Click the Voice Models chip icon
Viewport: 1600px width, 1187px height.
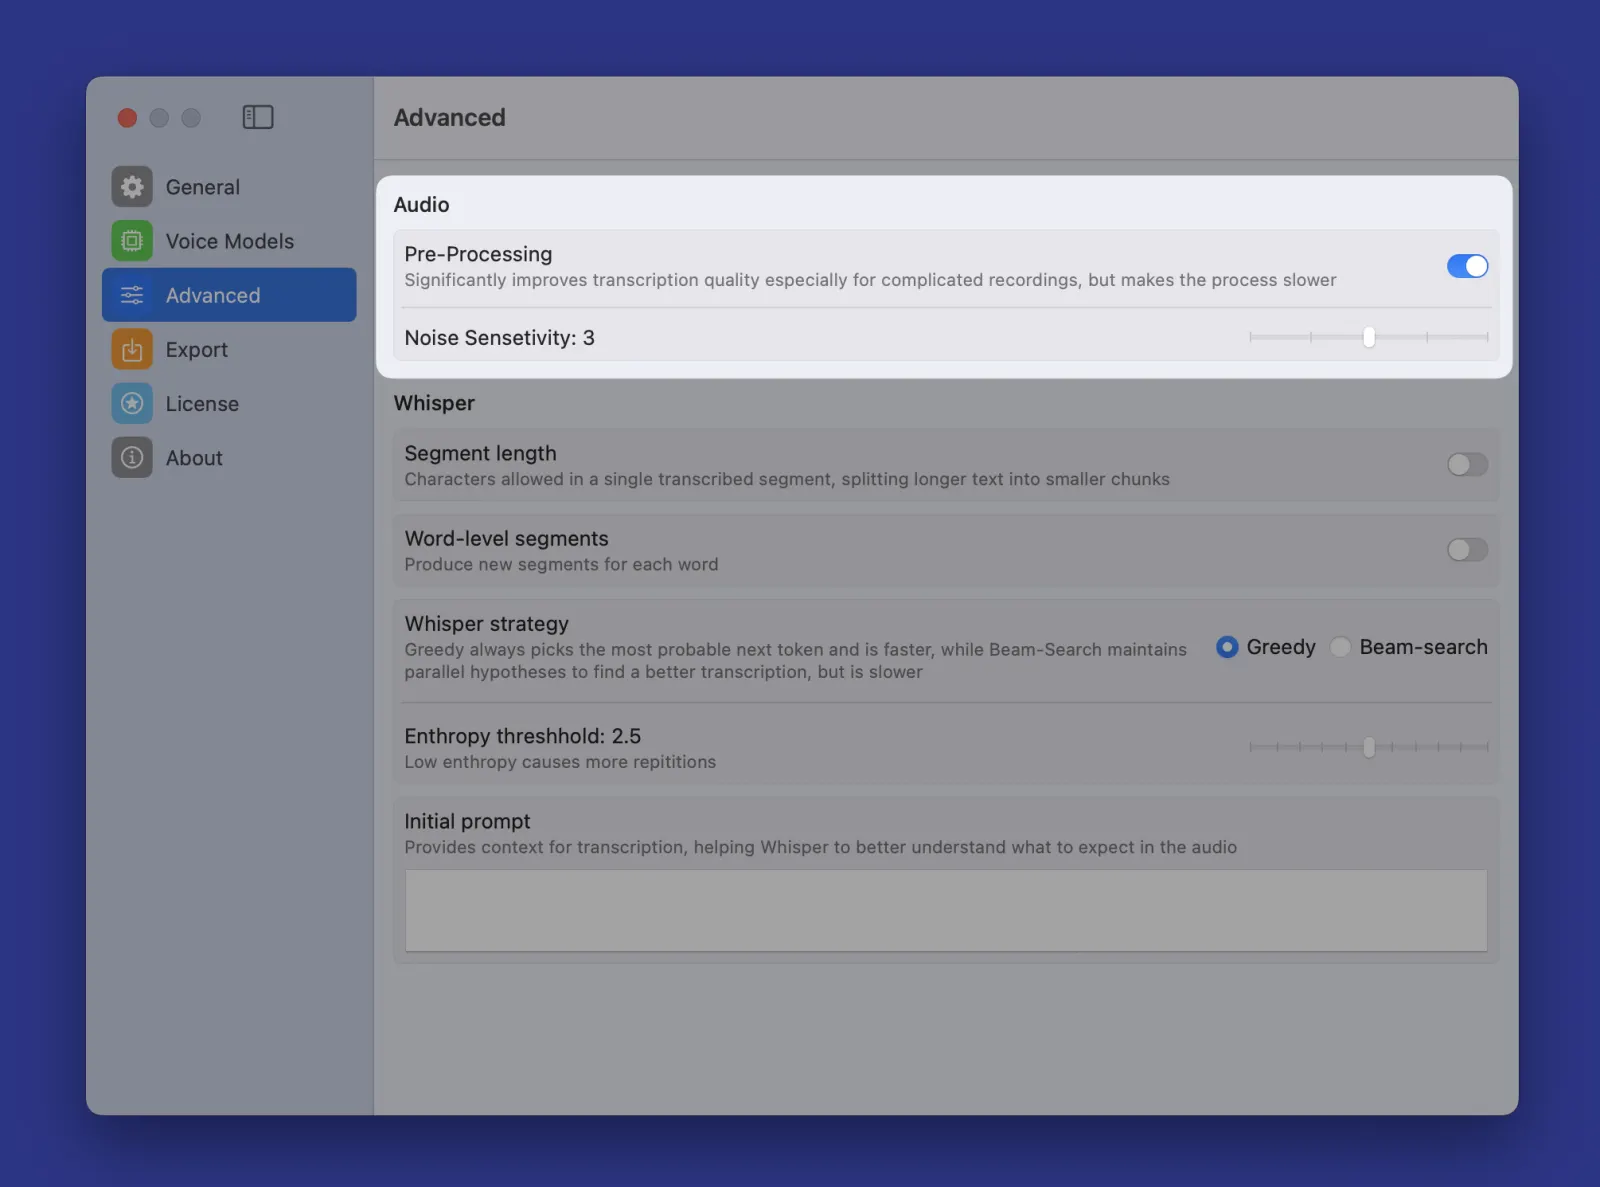coord(132,241)
